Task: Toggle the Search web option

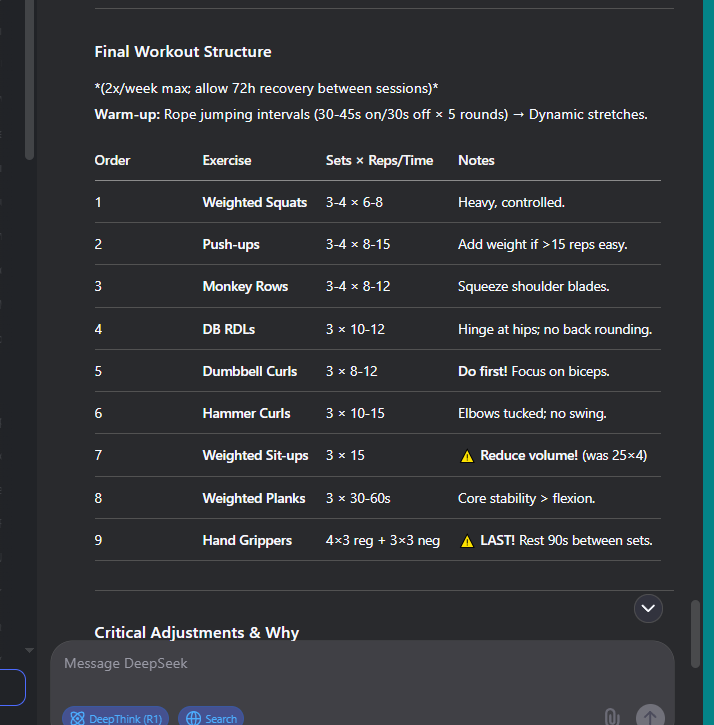Action: coord(211,718)
